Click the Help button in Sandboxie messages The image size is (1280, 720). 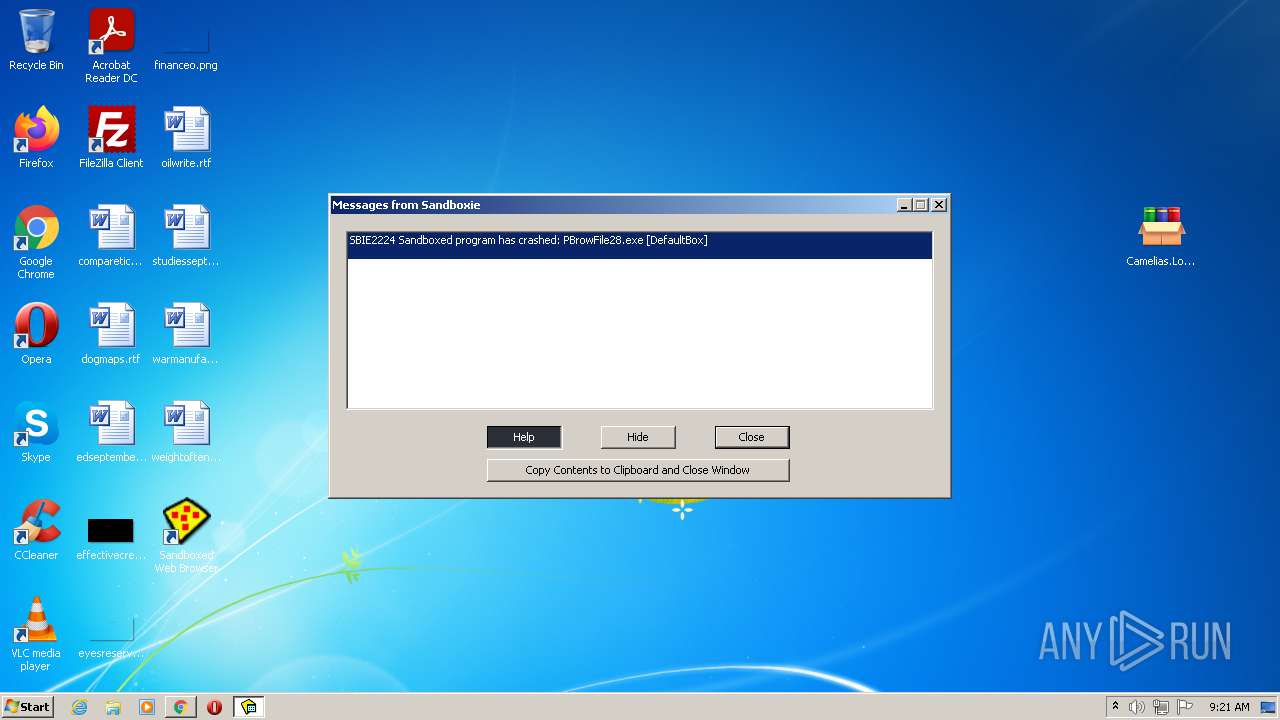524,437
